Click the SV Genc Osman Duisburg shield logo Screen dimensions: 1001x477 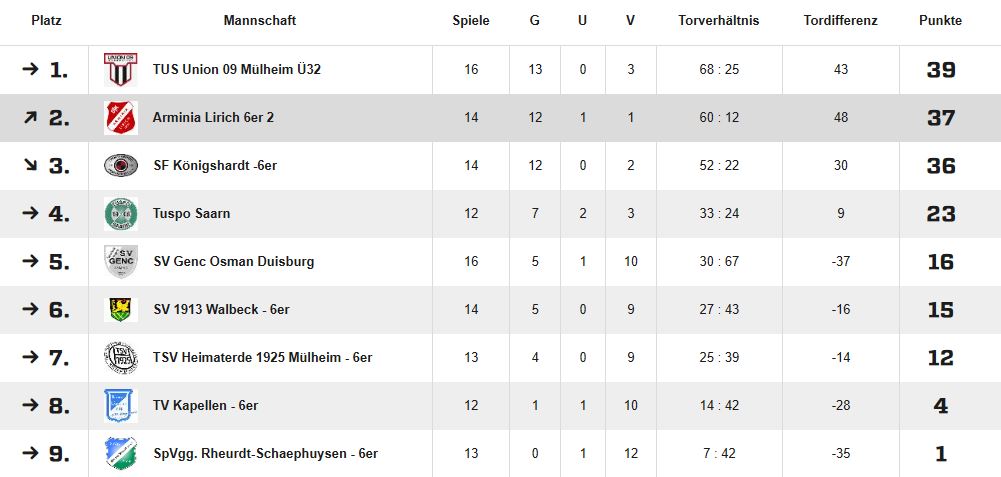tap(121, 262)
